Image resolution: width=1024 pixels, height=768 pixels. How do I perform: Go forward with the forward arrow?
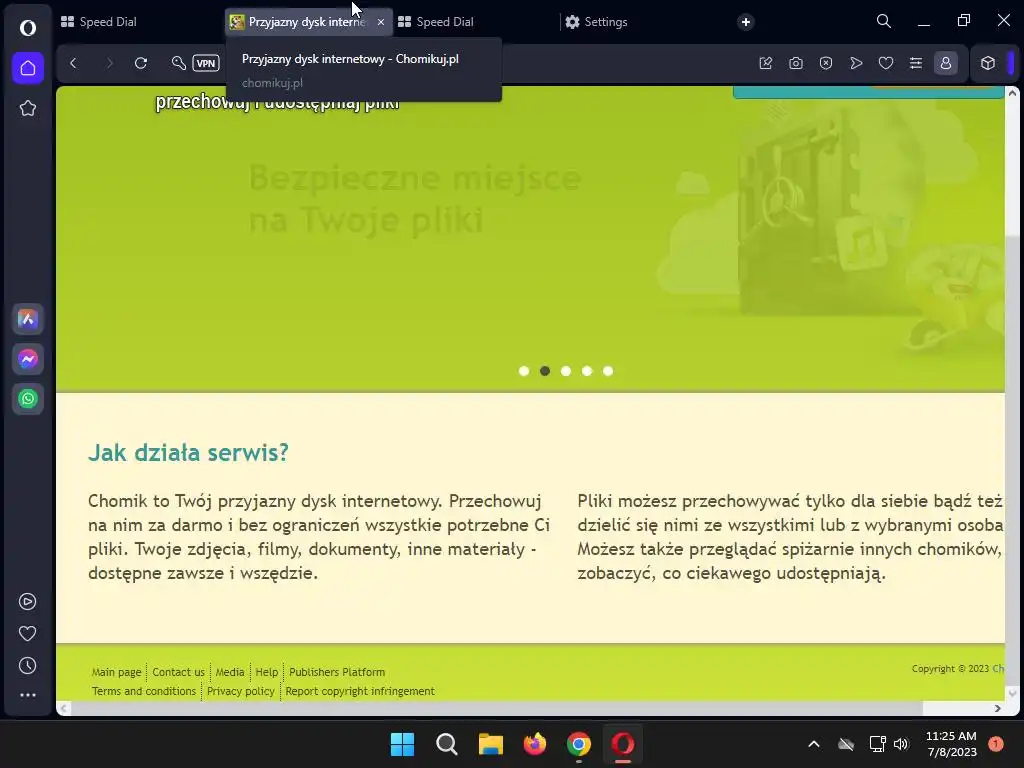109,63
